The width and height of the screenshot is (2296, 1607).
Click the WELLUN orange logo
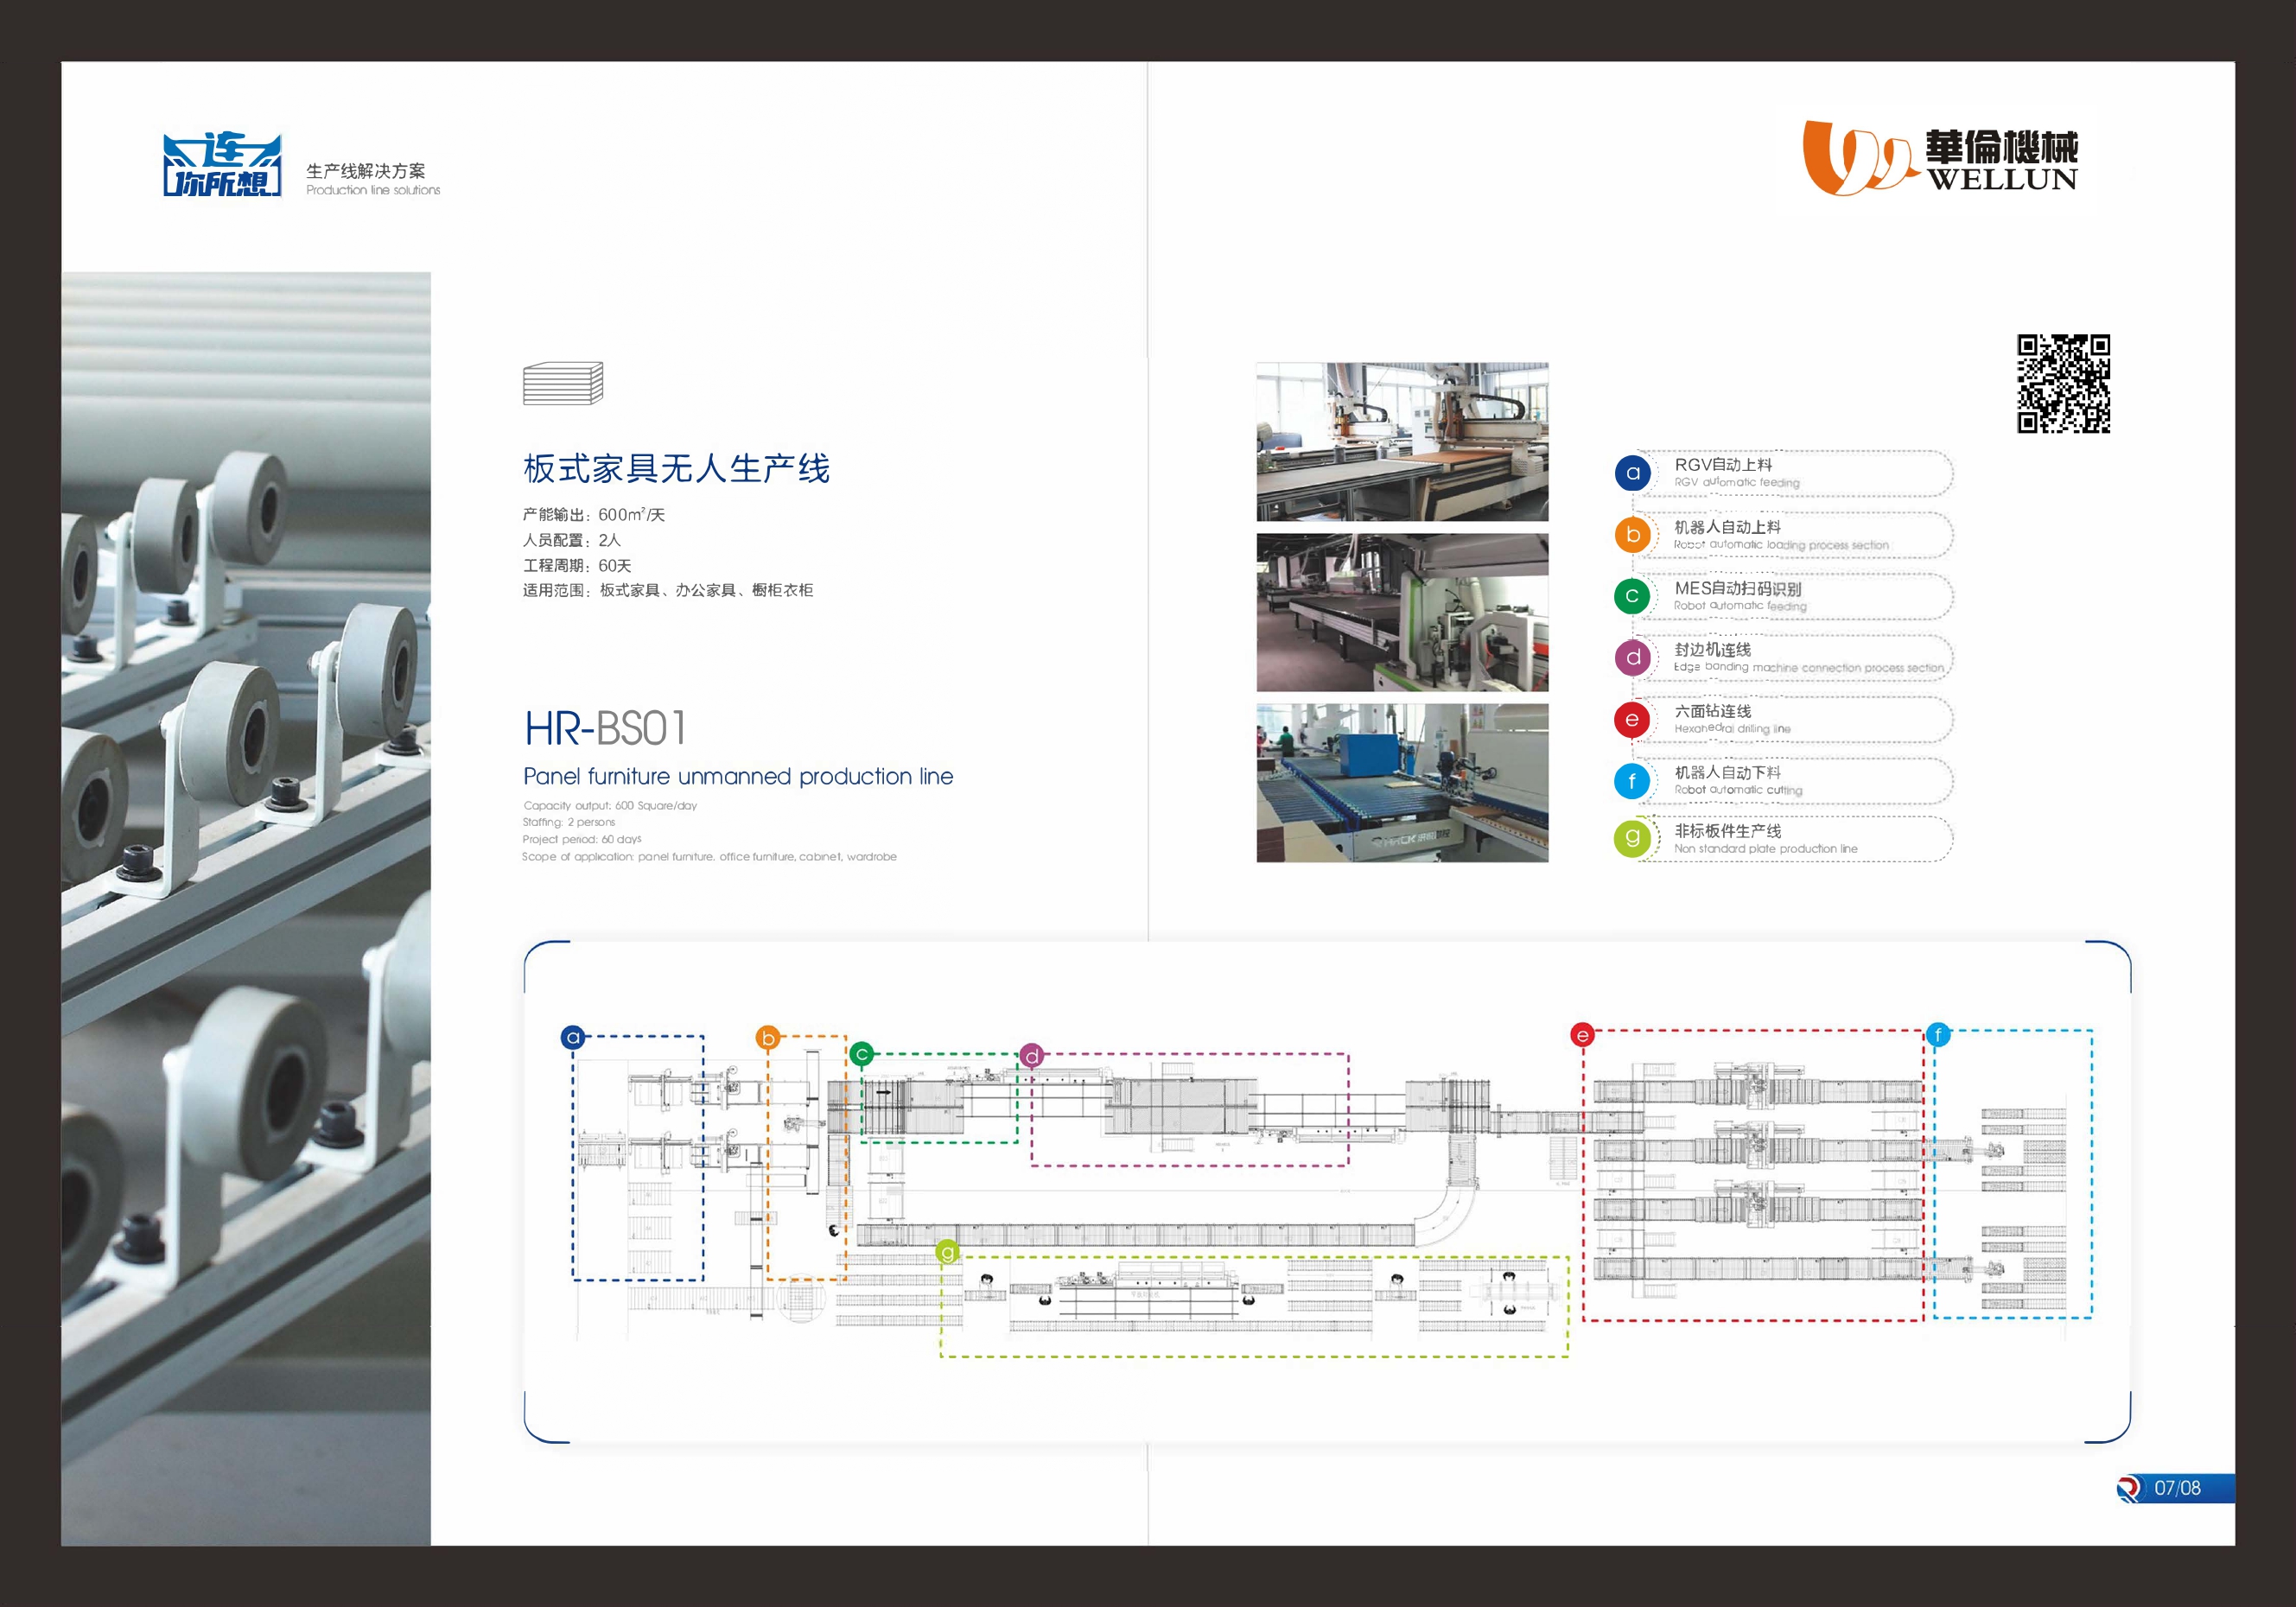click(x=1858, y=158)
